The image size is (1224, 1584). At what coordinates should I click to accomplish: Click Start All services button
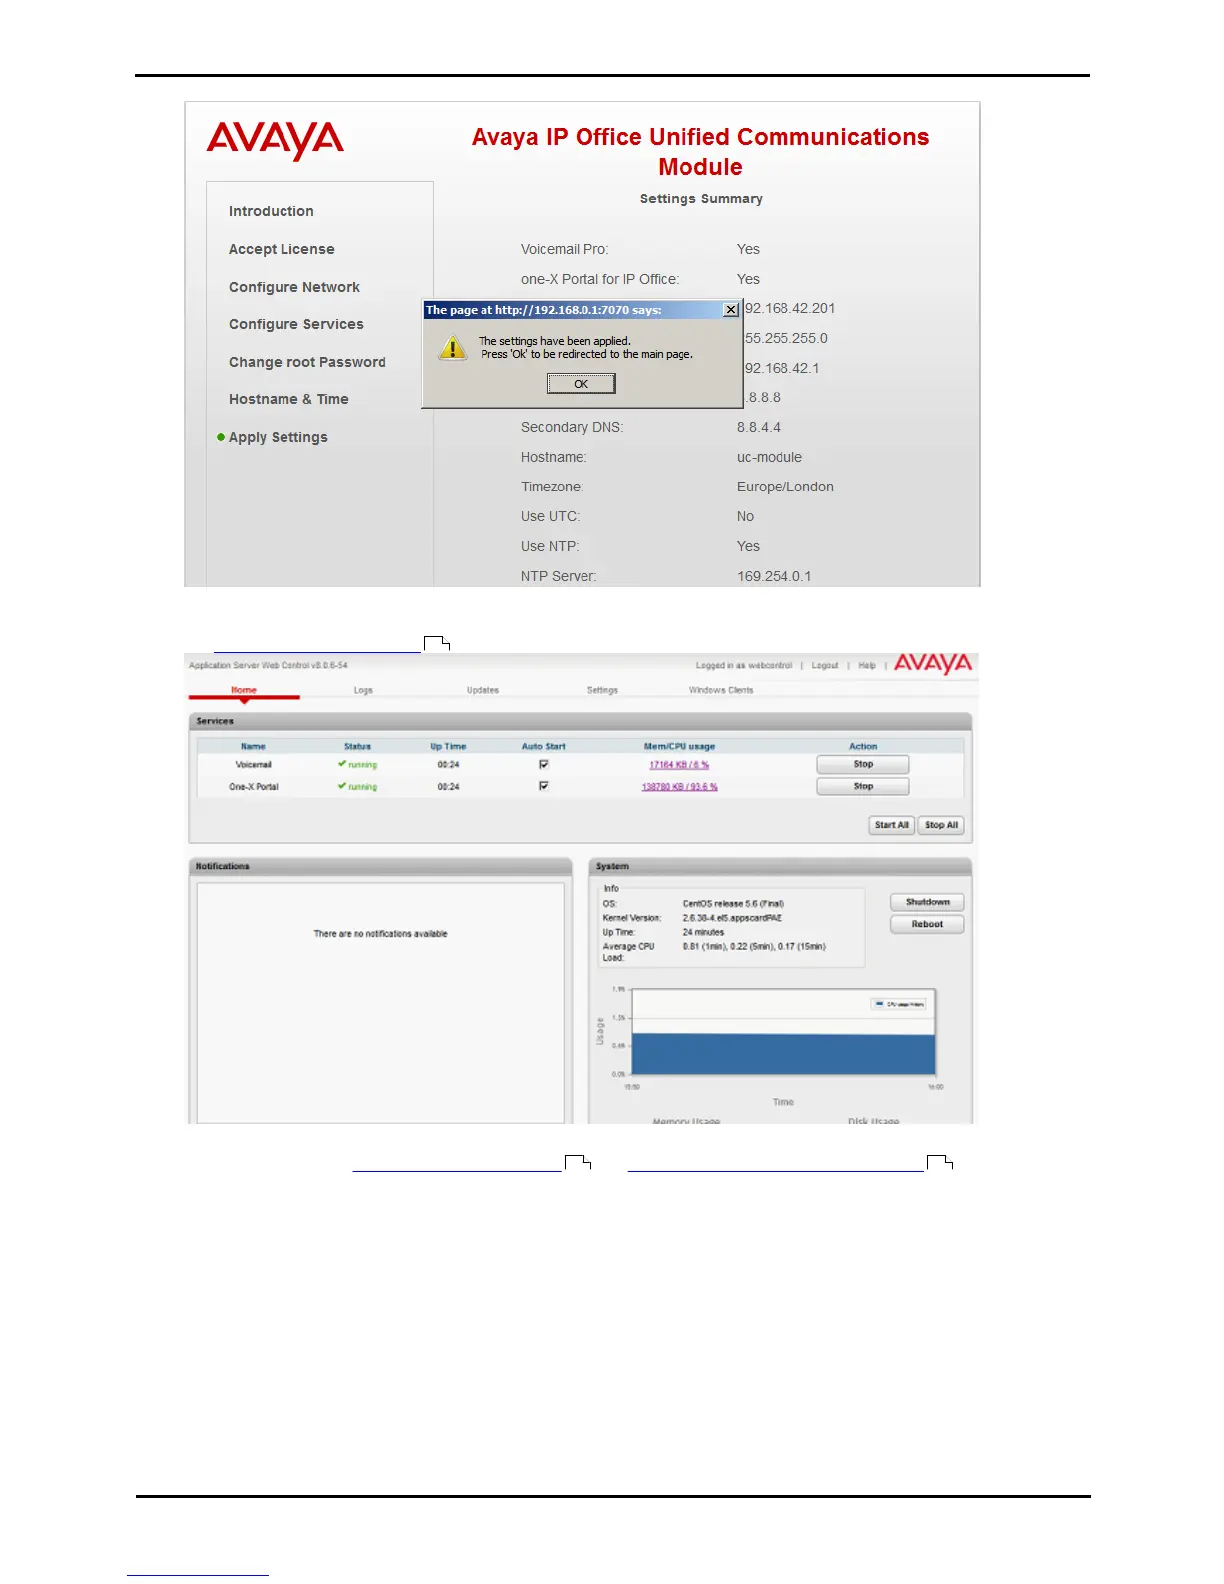click(x=891, y=825)
